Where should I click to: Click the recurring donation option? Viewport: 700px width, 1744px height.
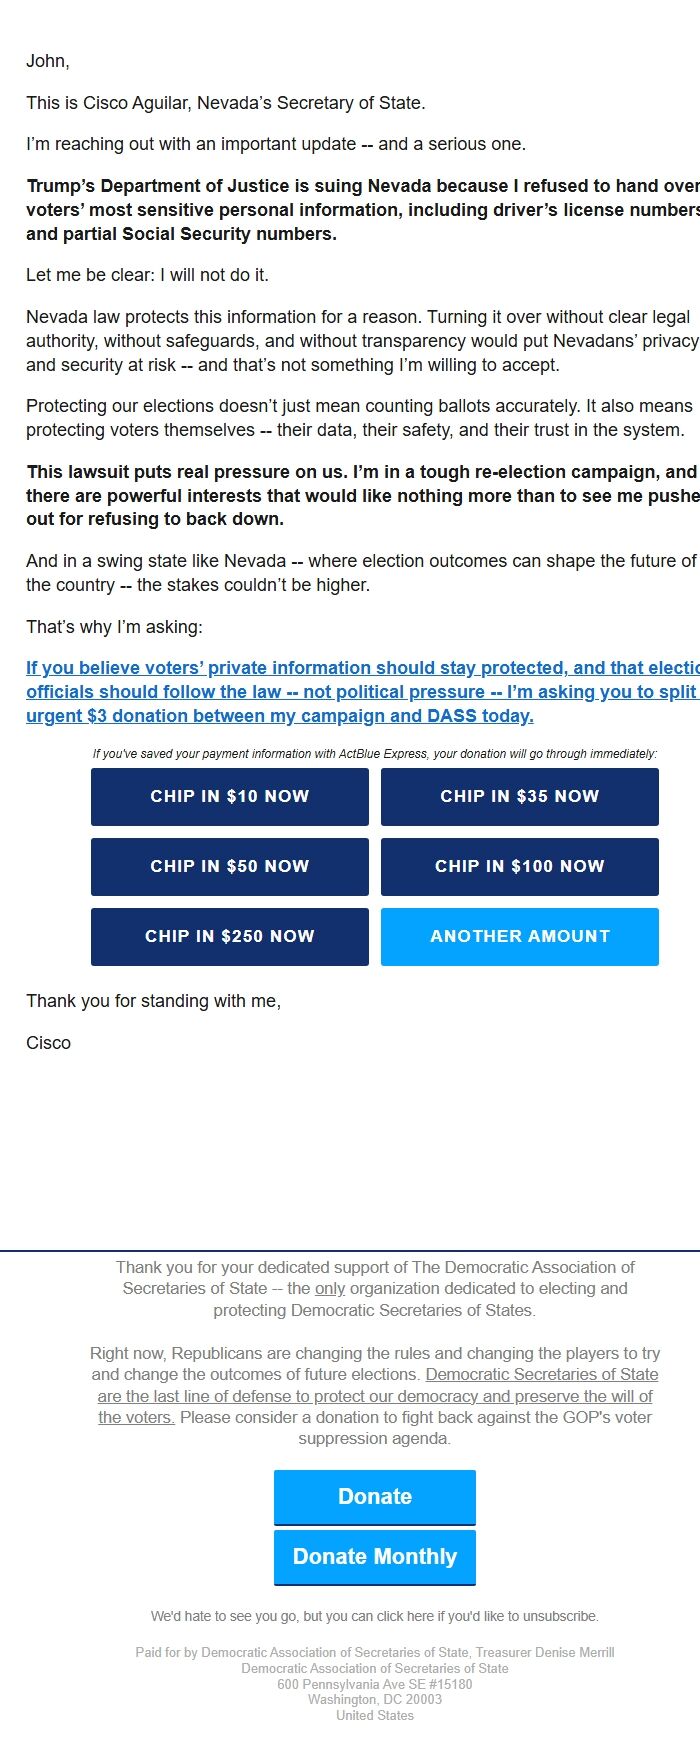pyautogui.click(x=374, y=1556)
